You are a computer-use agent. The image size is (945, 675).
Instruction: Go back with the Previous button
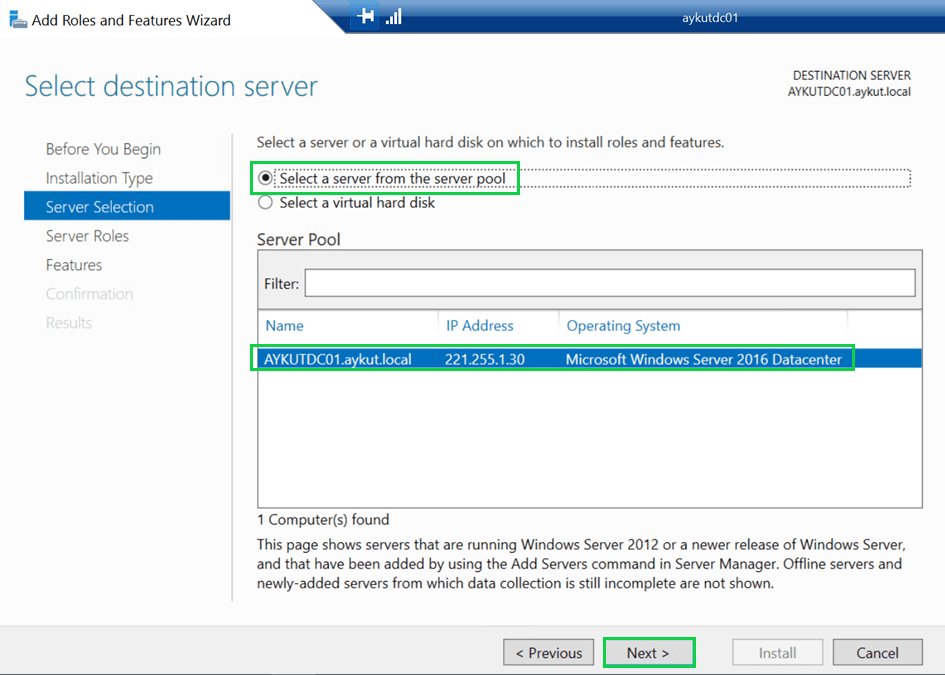click(548, 653)
